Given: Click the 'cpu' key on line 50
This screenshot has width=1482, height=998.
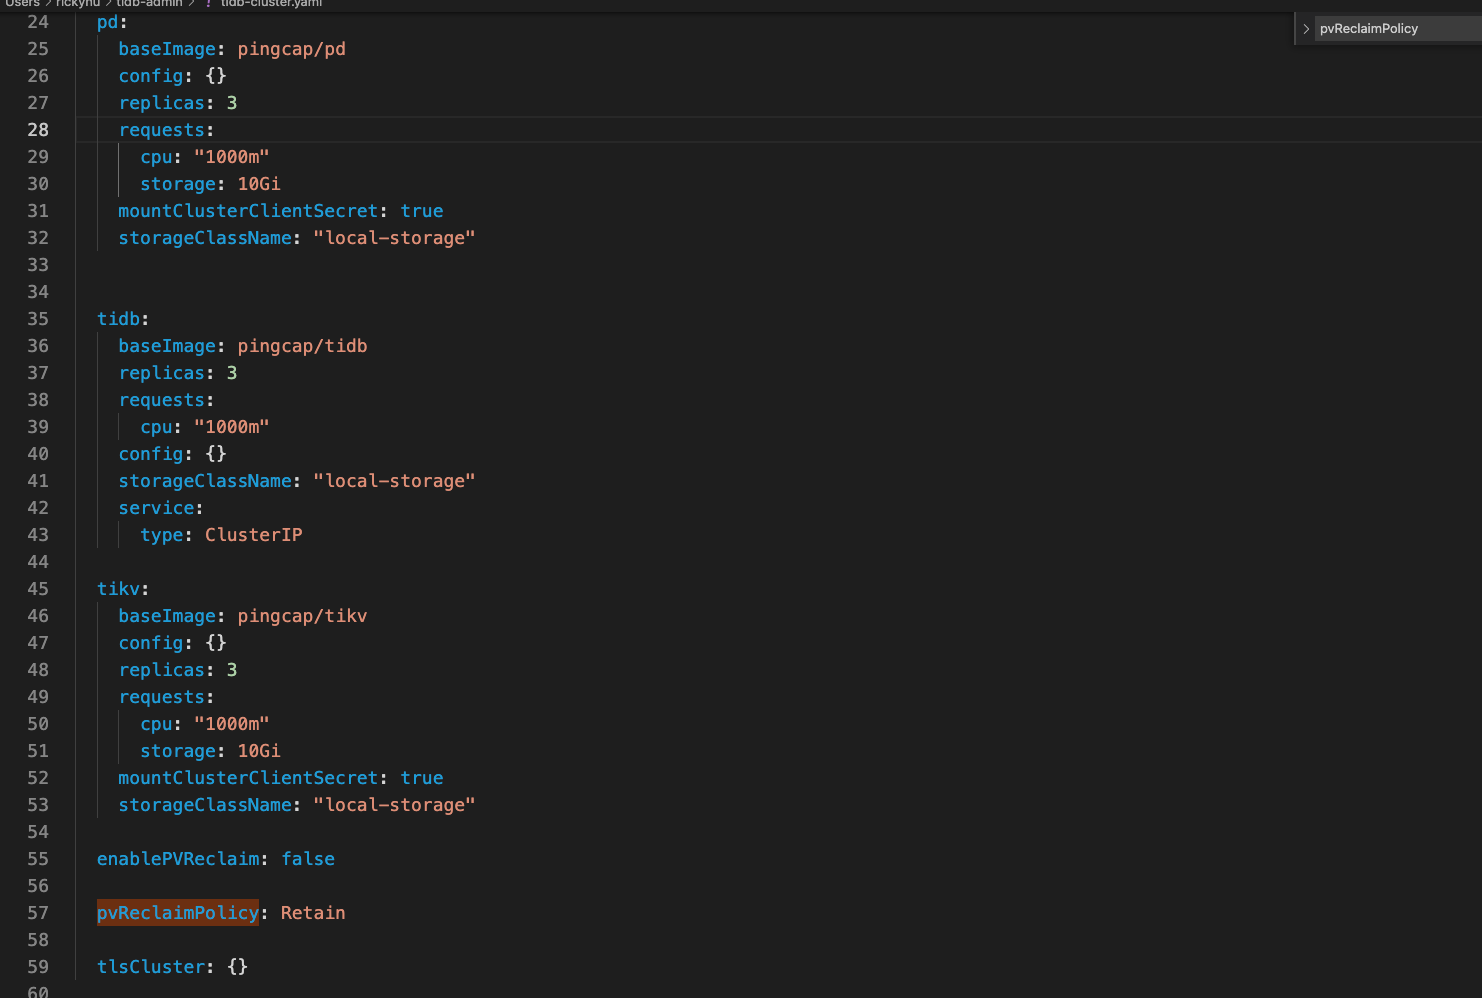Looking at the screenshot, I should point(157,724).
